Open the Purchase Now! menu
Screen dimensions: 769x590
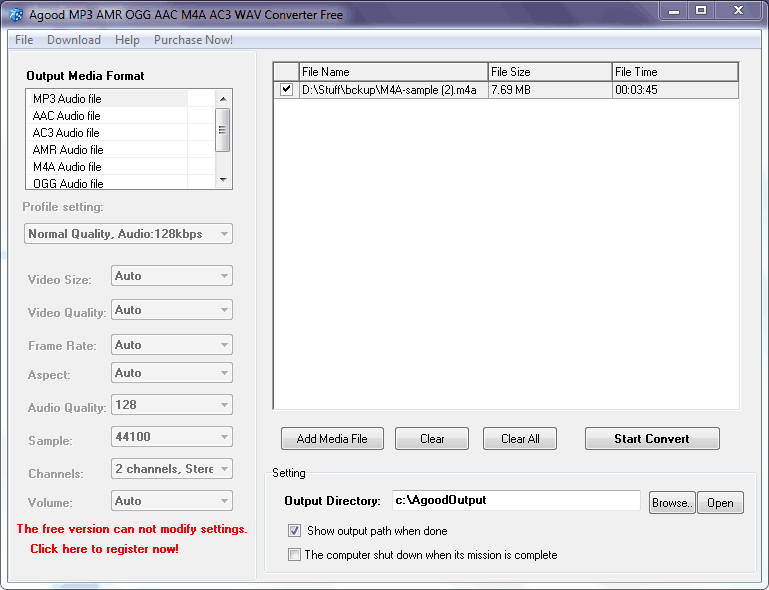tap(193, 40)
